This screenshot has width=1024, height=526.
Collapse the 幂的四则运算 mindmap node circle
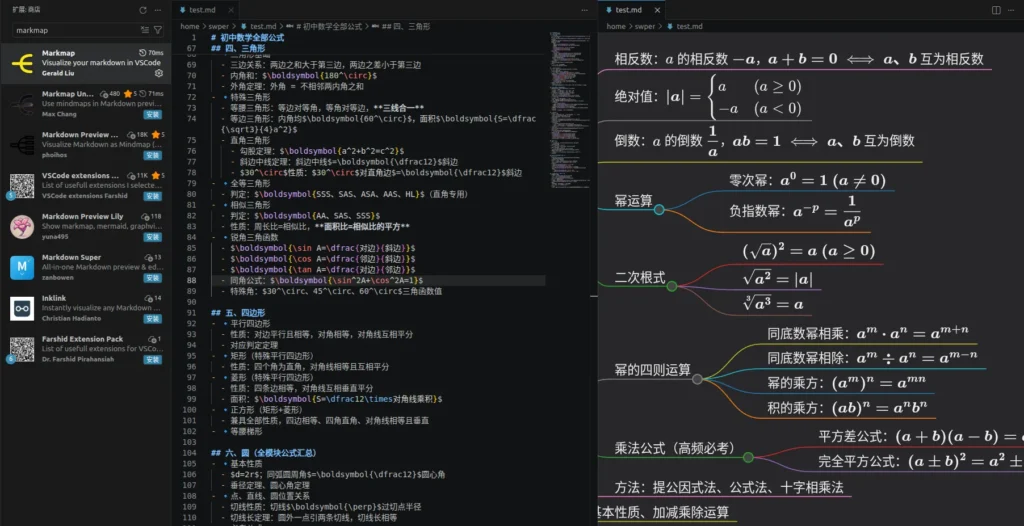coord(697,379)
